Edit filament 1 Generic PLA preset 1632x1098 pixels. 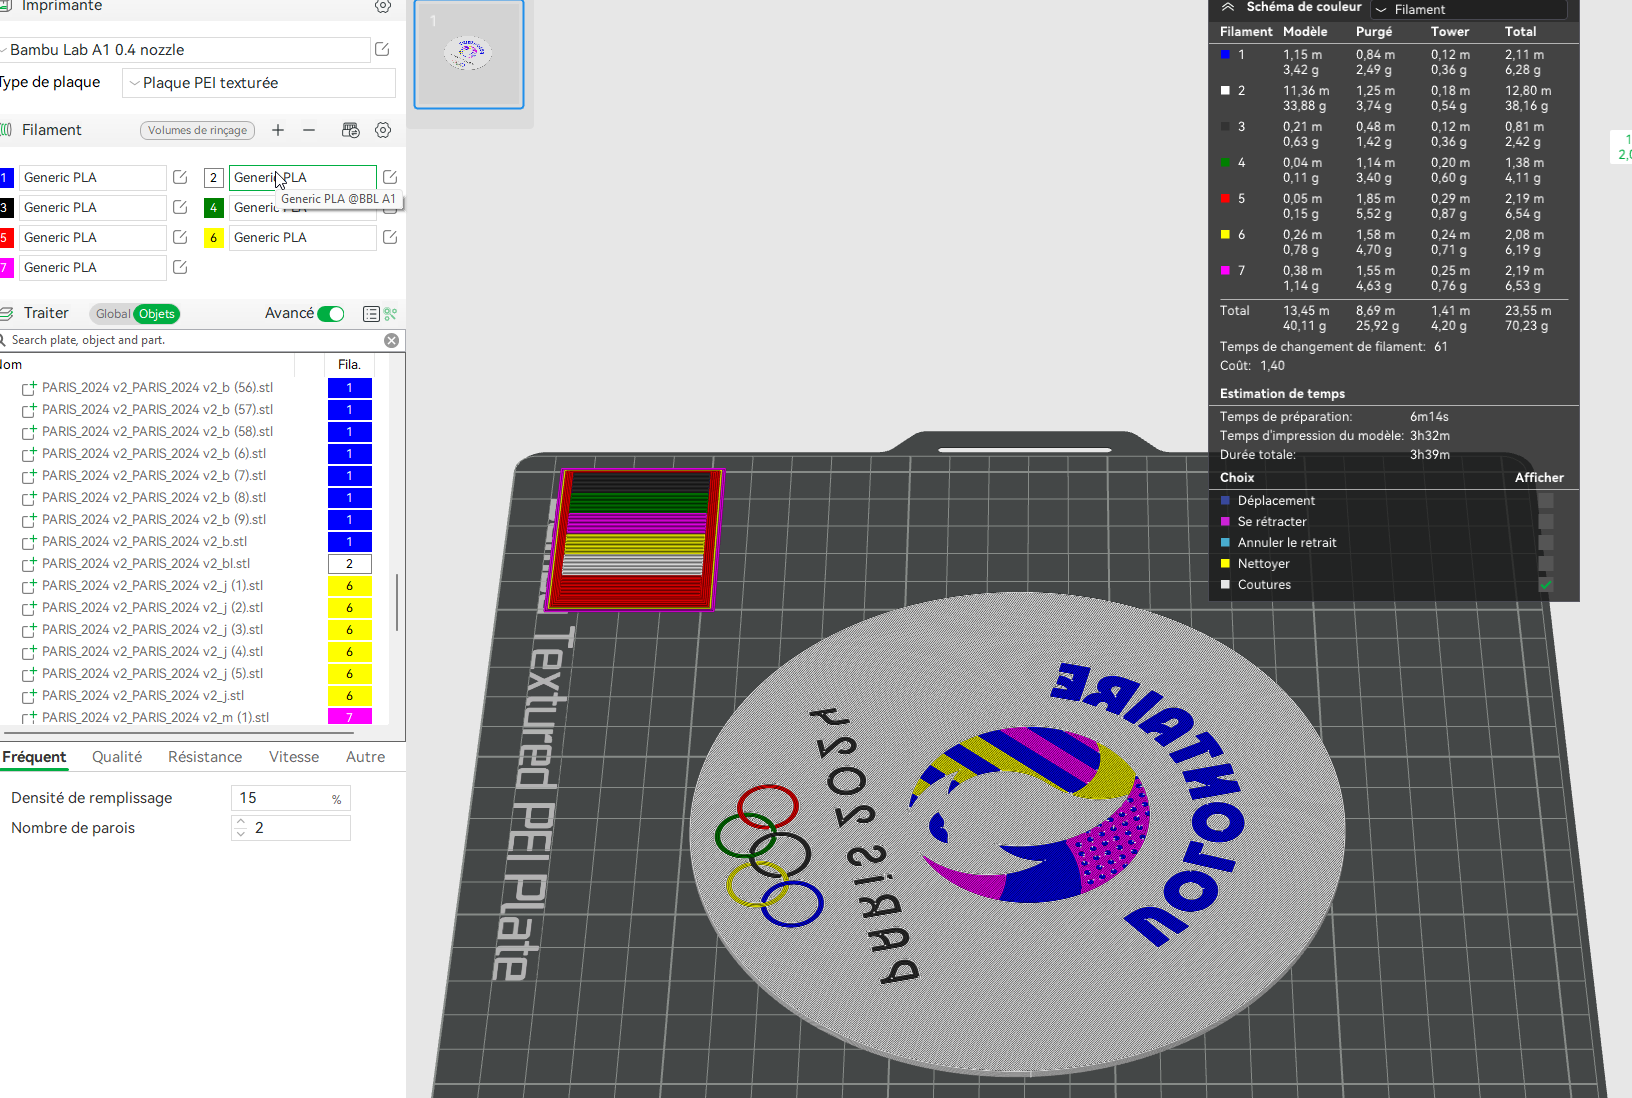[x=180, y=177]
